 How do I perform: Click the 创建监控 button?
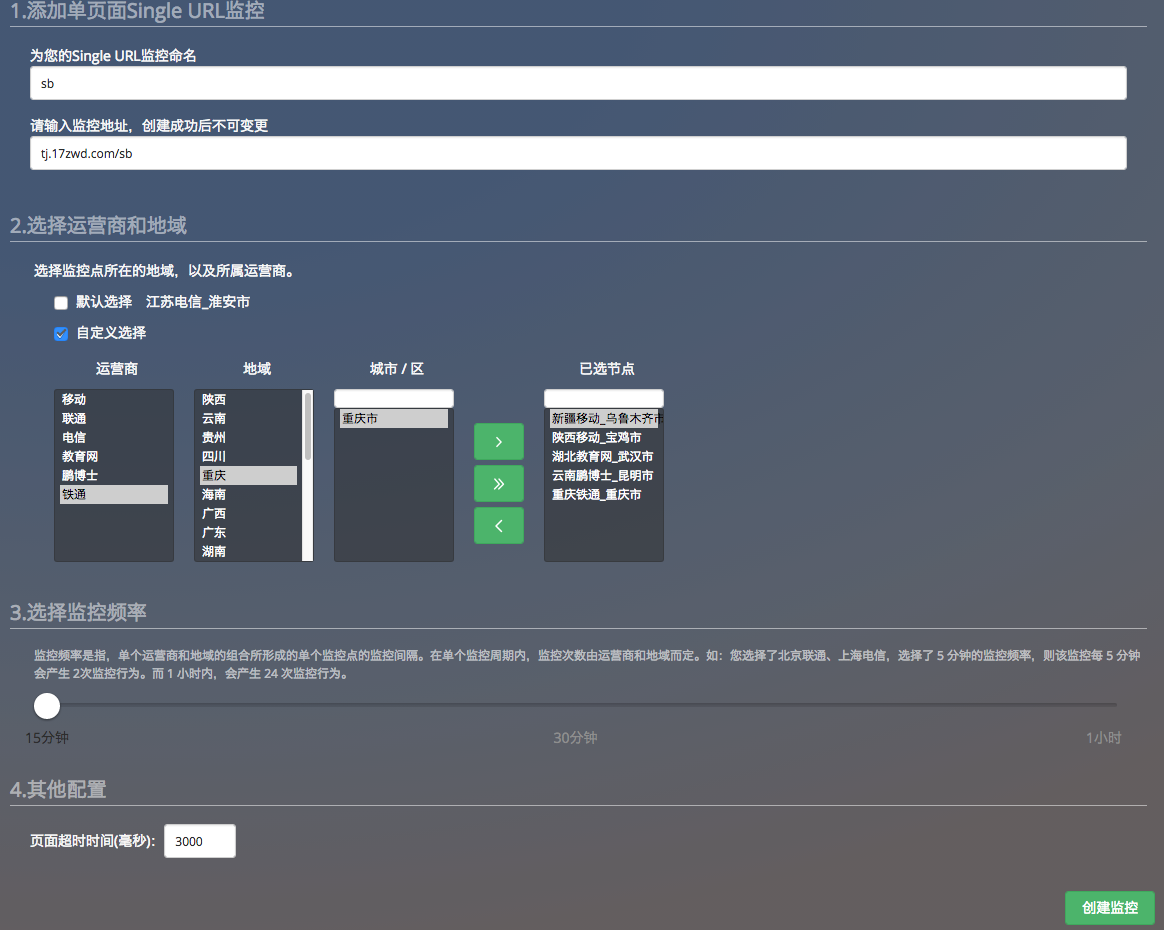coord(1109,908)
